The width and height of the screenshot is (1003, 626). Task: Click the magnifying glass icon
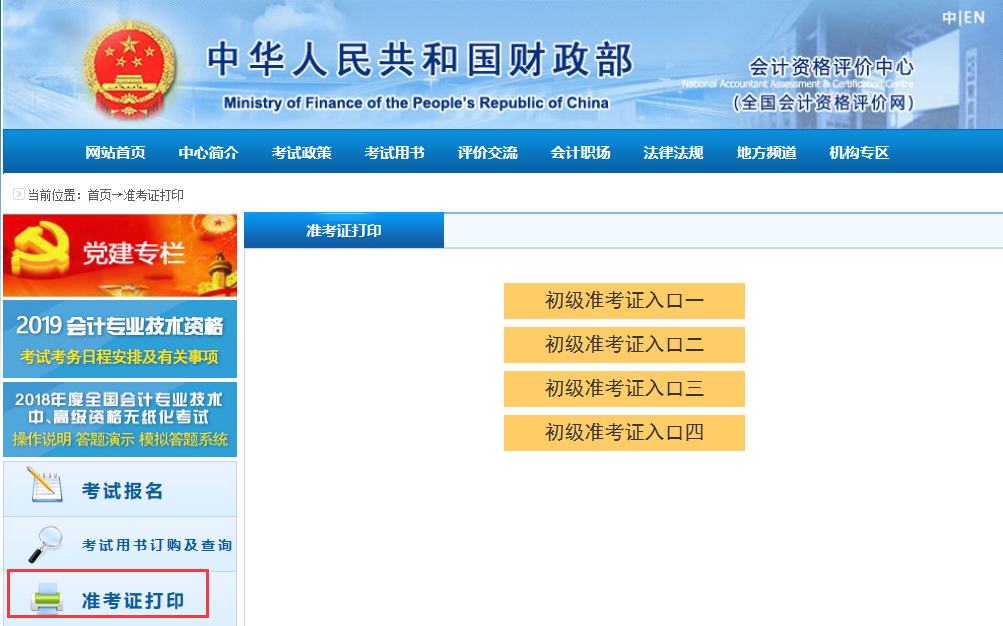(x=45, y=543)
